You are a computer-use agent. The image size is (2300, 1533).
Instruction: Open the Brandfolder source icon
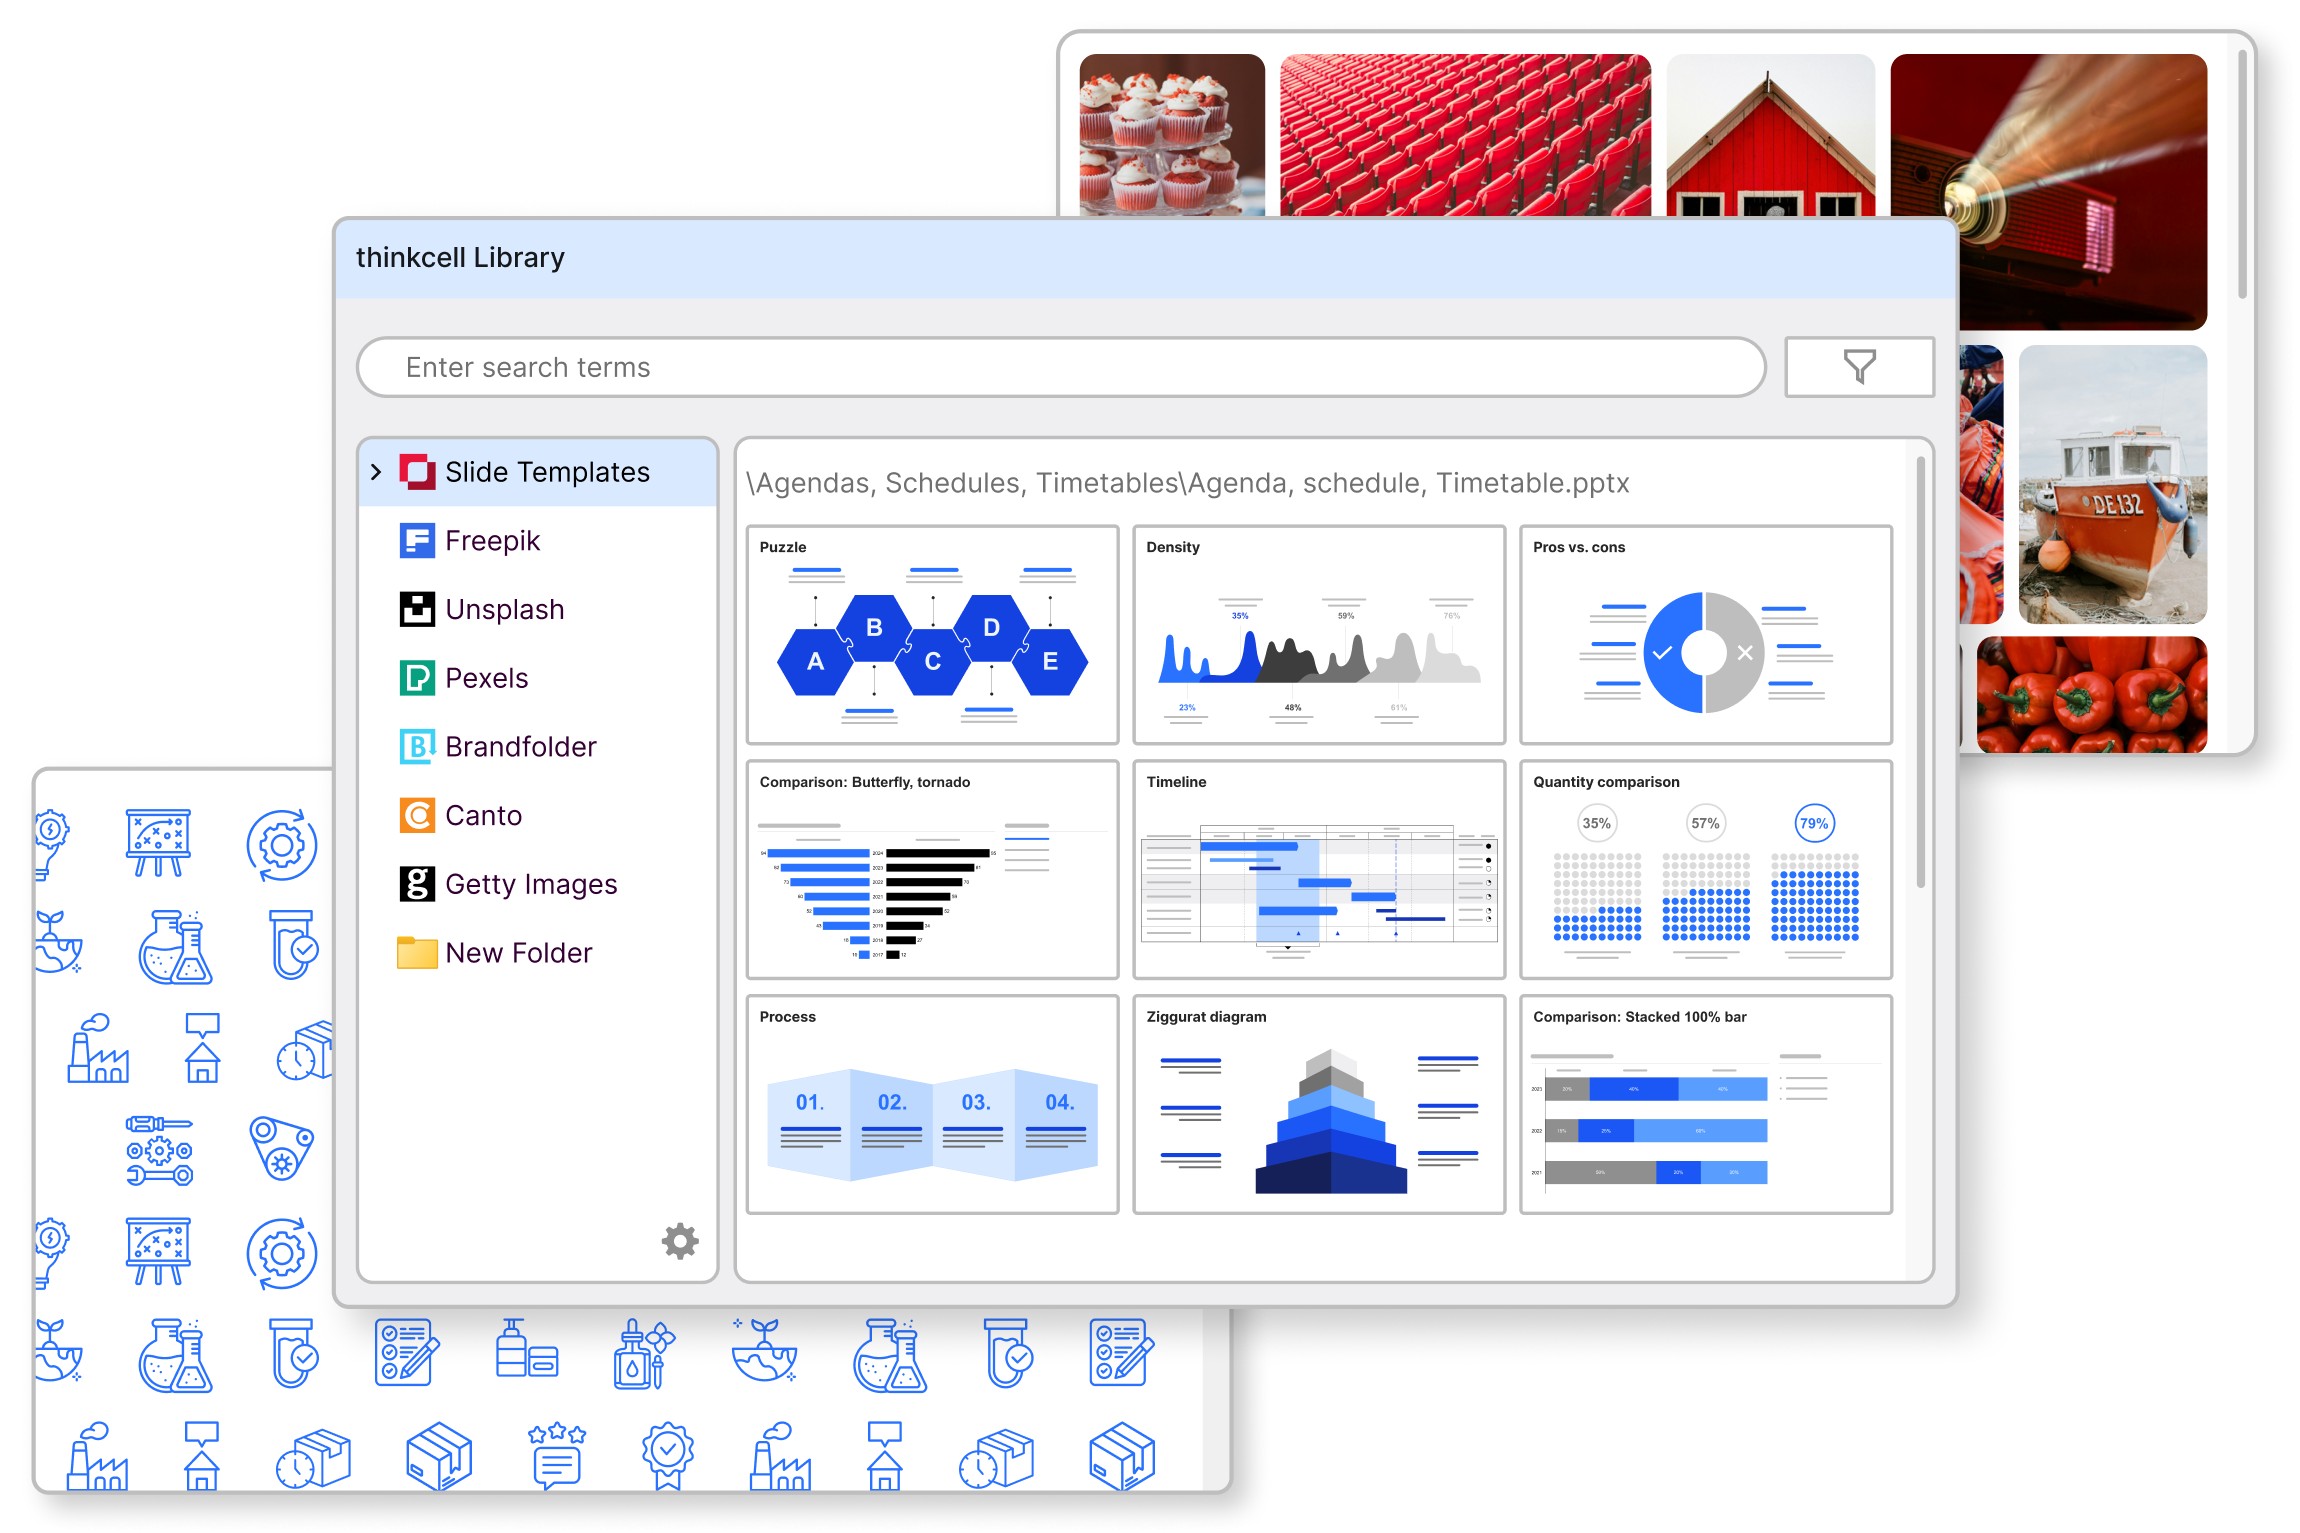[417, 747]
